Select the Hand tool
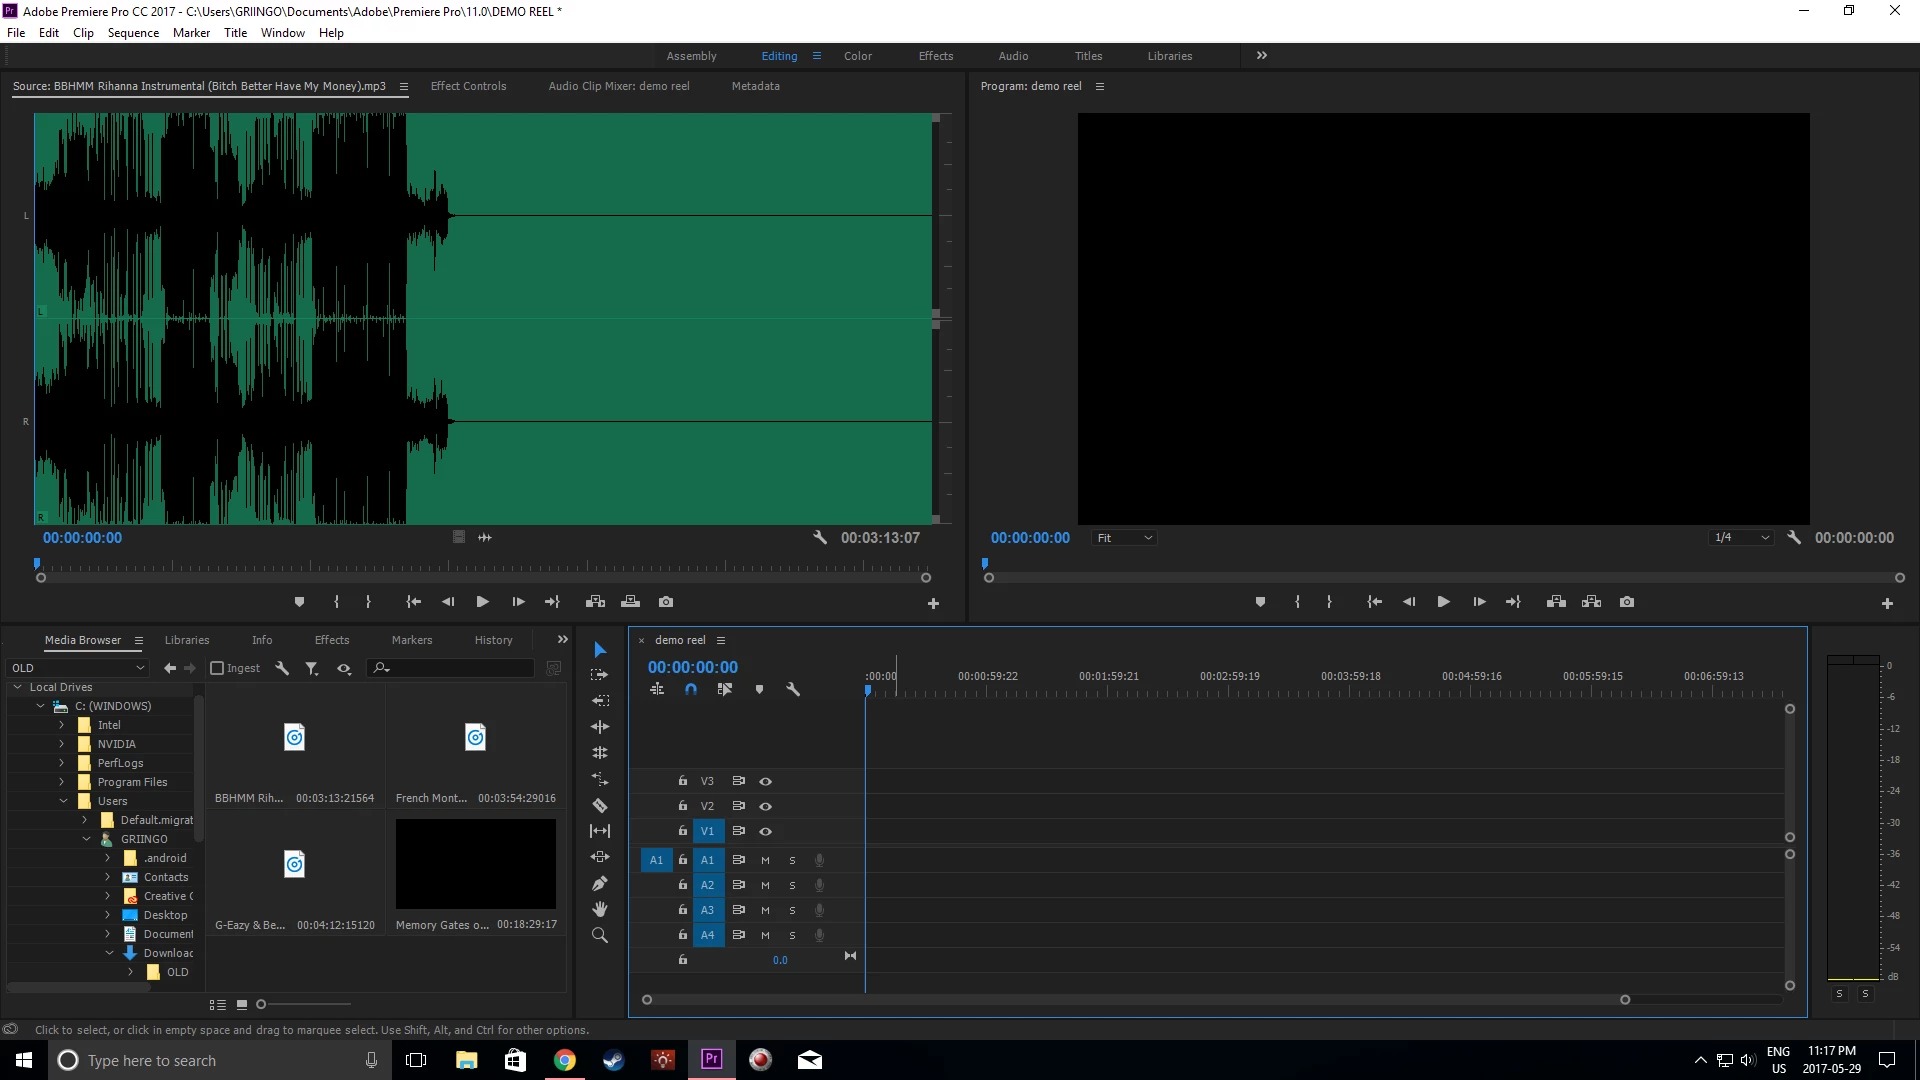The height and width of the screenshot is (1080, 1920). (x=600, y=909)
